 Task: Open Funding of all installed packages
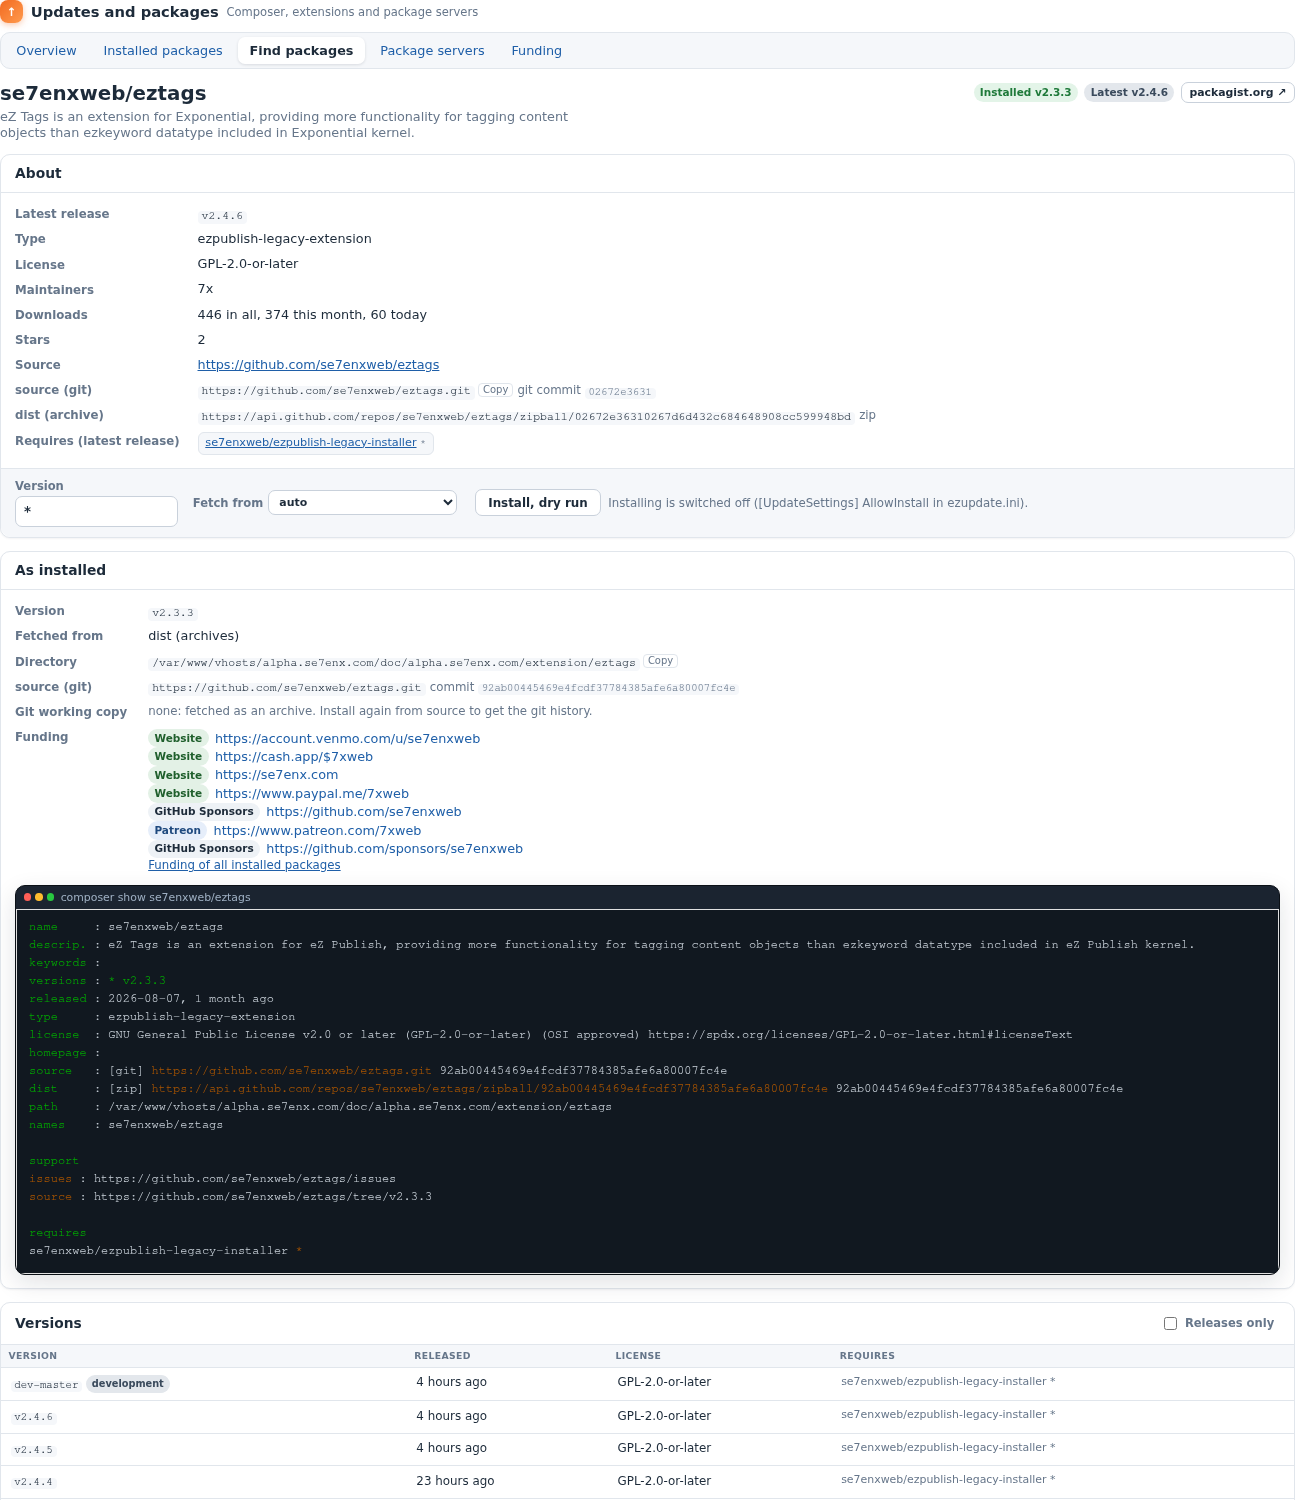244,865
